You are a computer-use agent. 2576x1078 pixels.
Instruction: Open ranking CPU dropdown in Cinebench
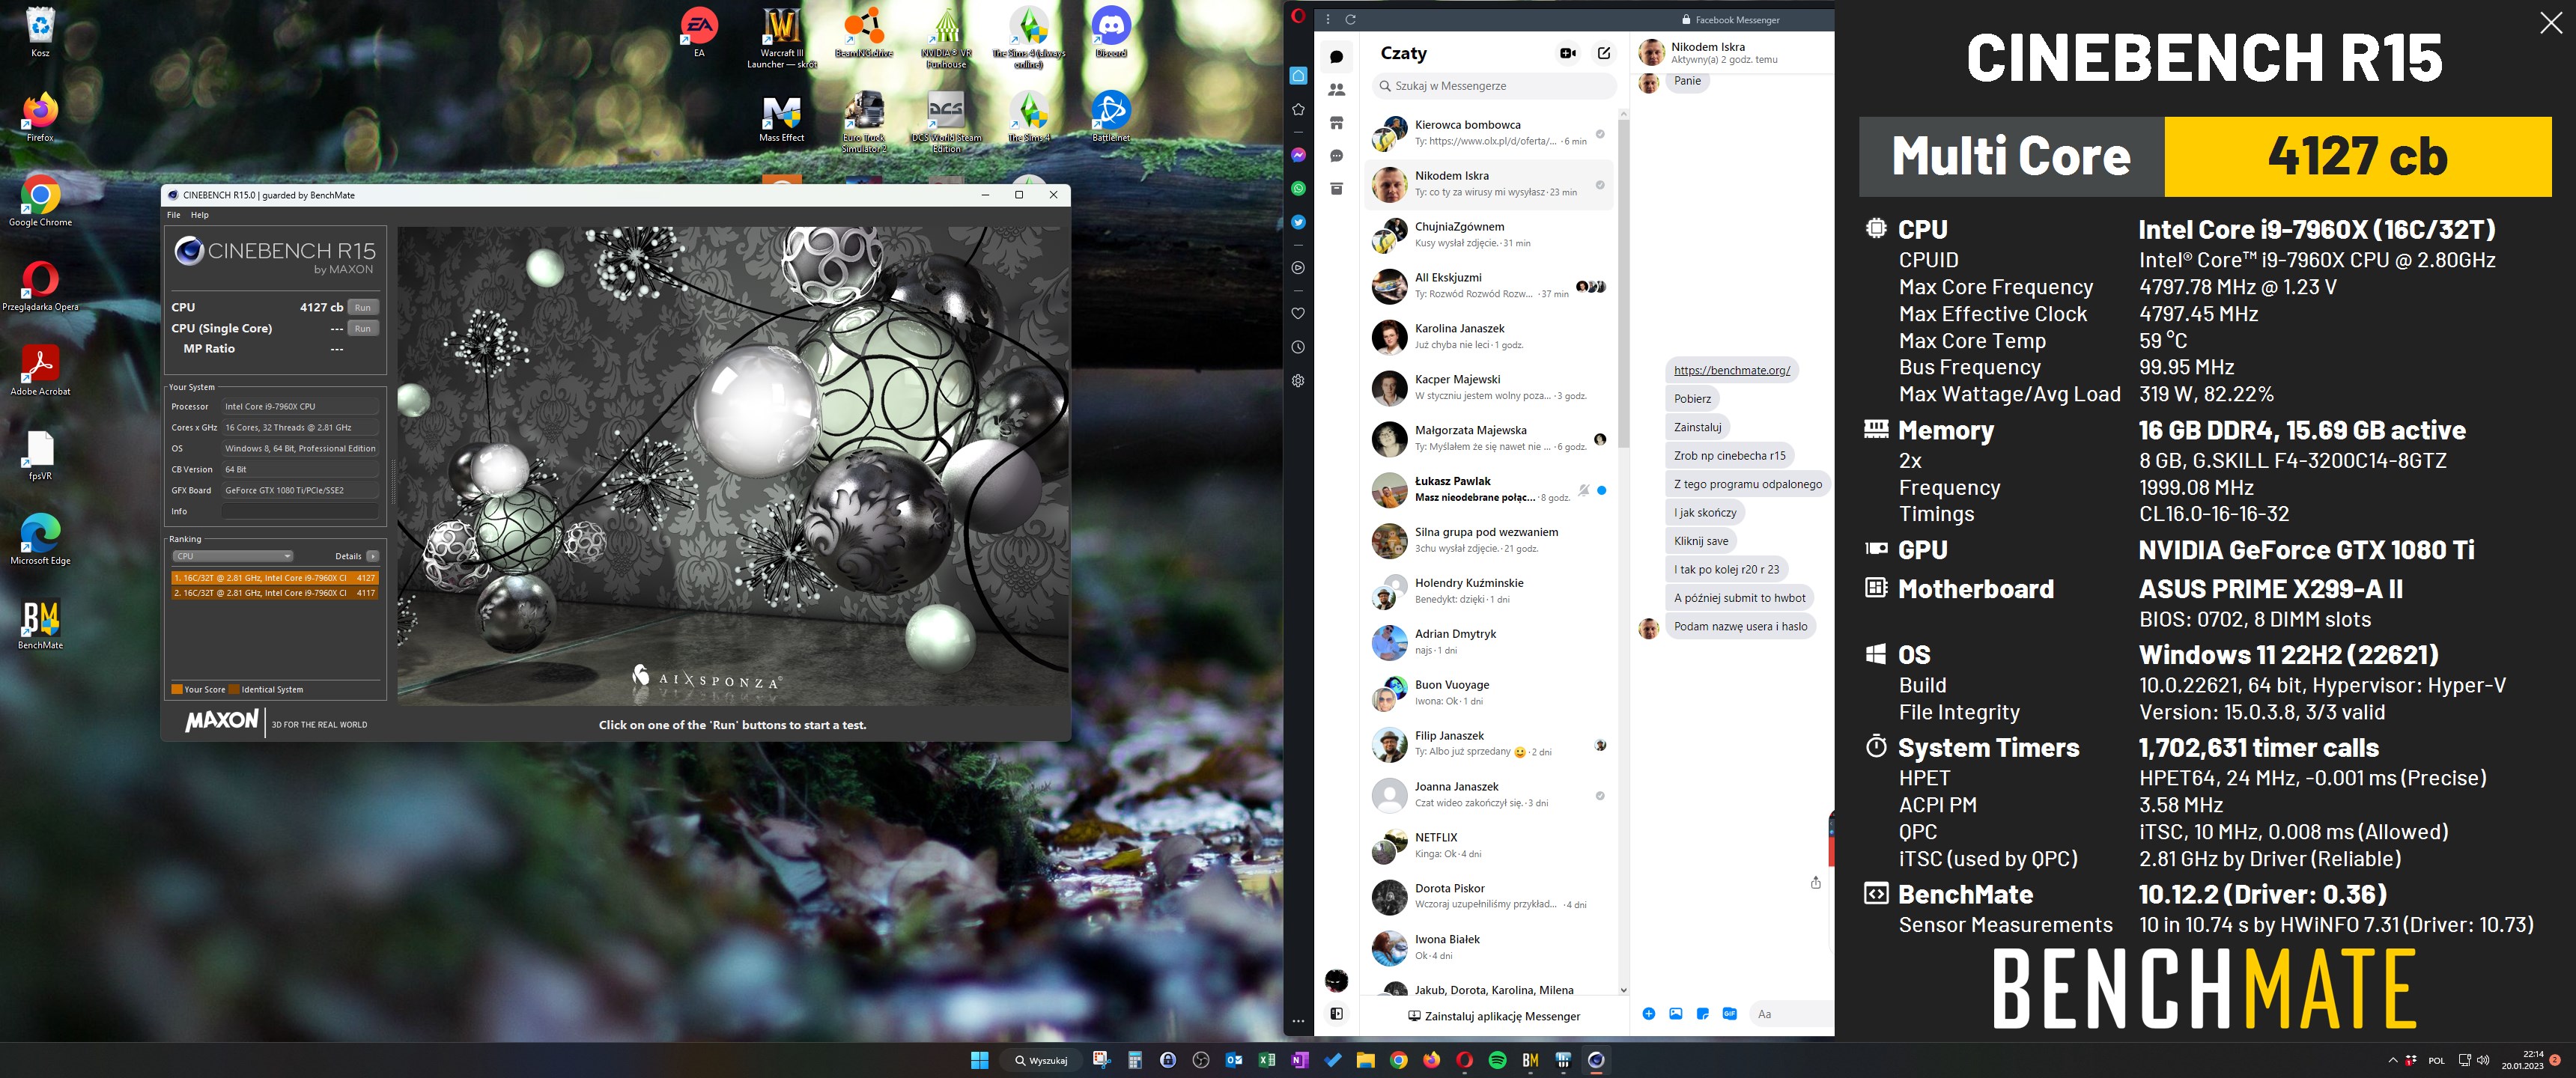pos(233,556)
